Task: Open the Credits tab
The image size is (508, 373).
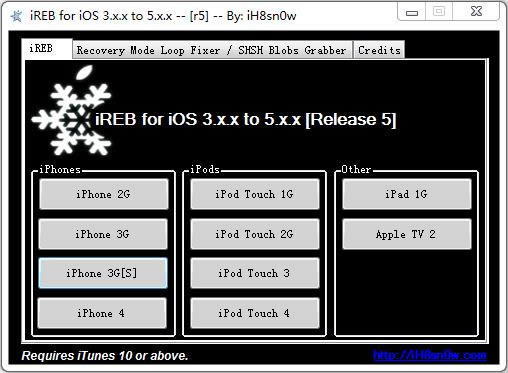Action: coord(379,50)
